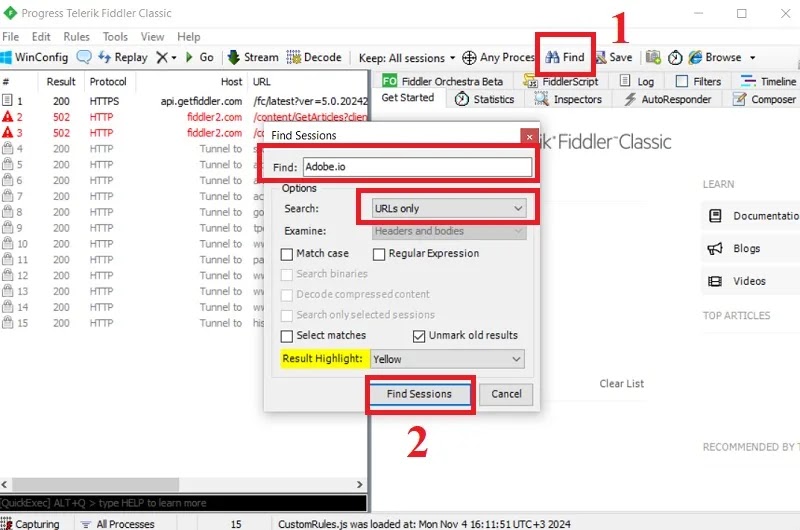The image size is (800, 530).
Task: Open the Videos film item
Action: point(751,281)
